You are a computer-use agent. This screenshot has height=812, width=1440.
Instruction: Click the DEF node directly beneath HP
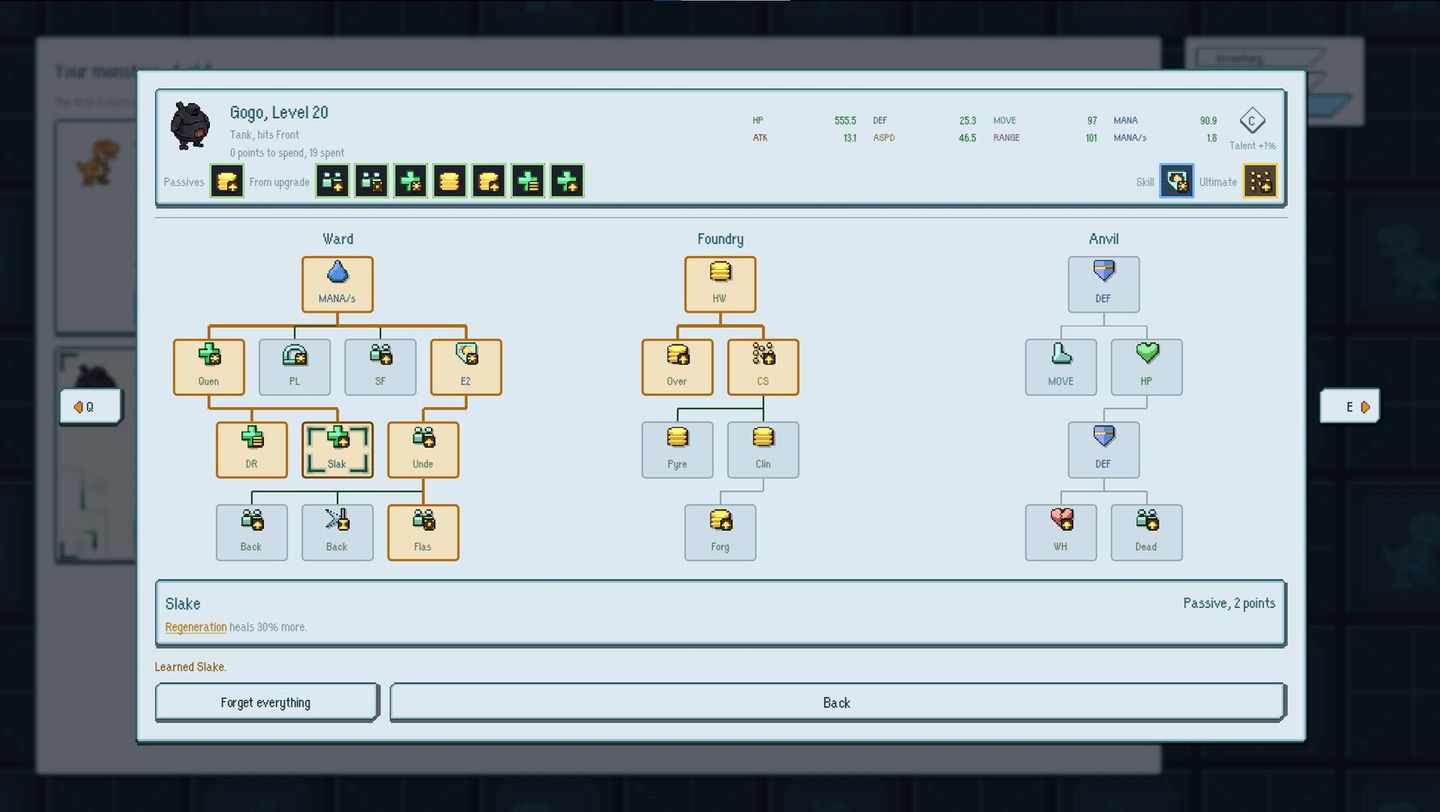pos(1104,450)
